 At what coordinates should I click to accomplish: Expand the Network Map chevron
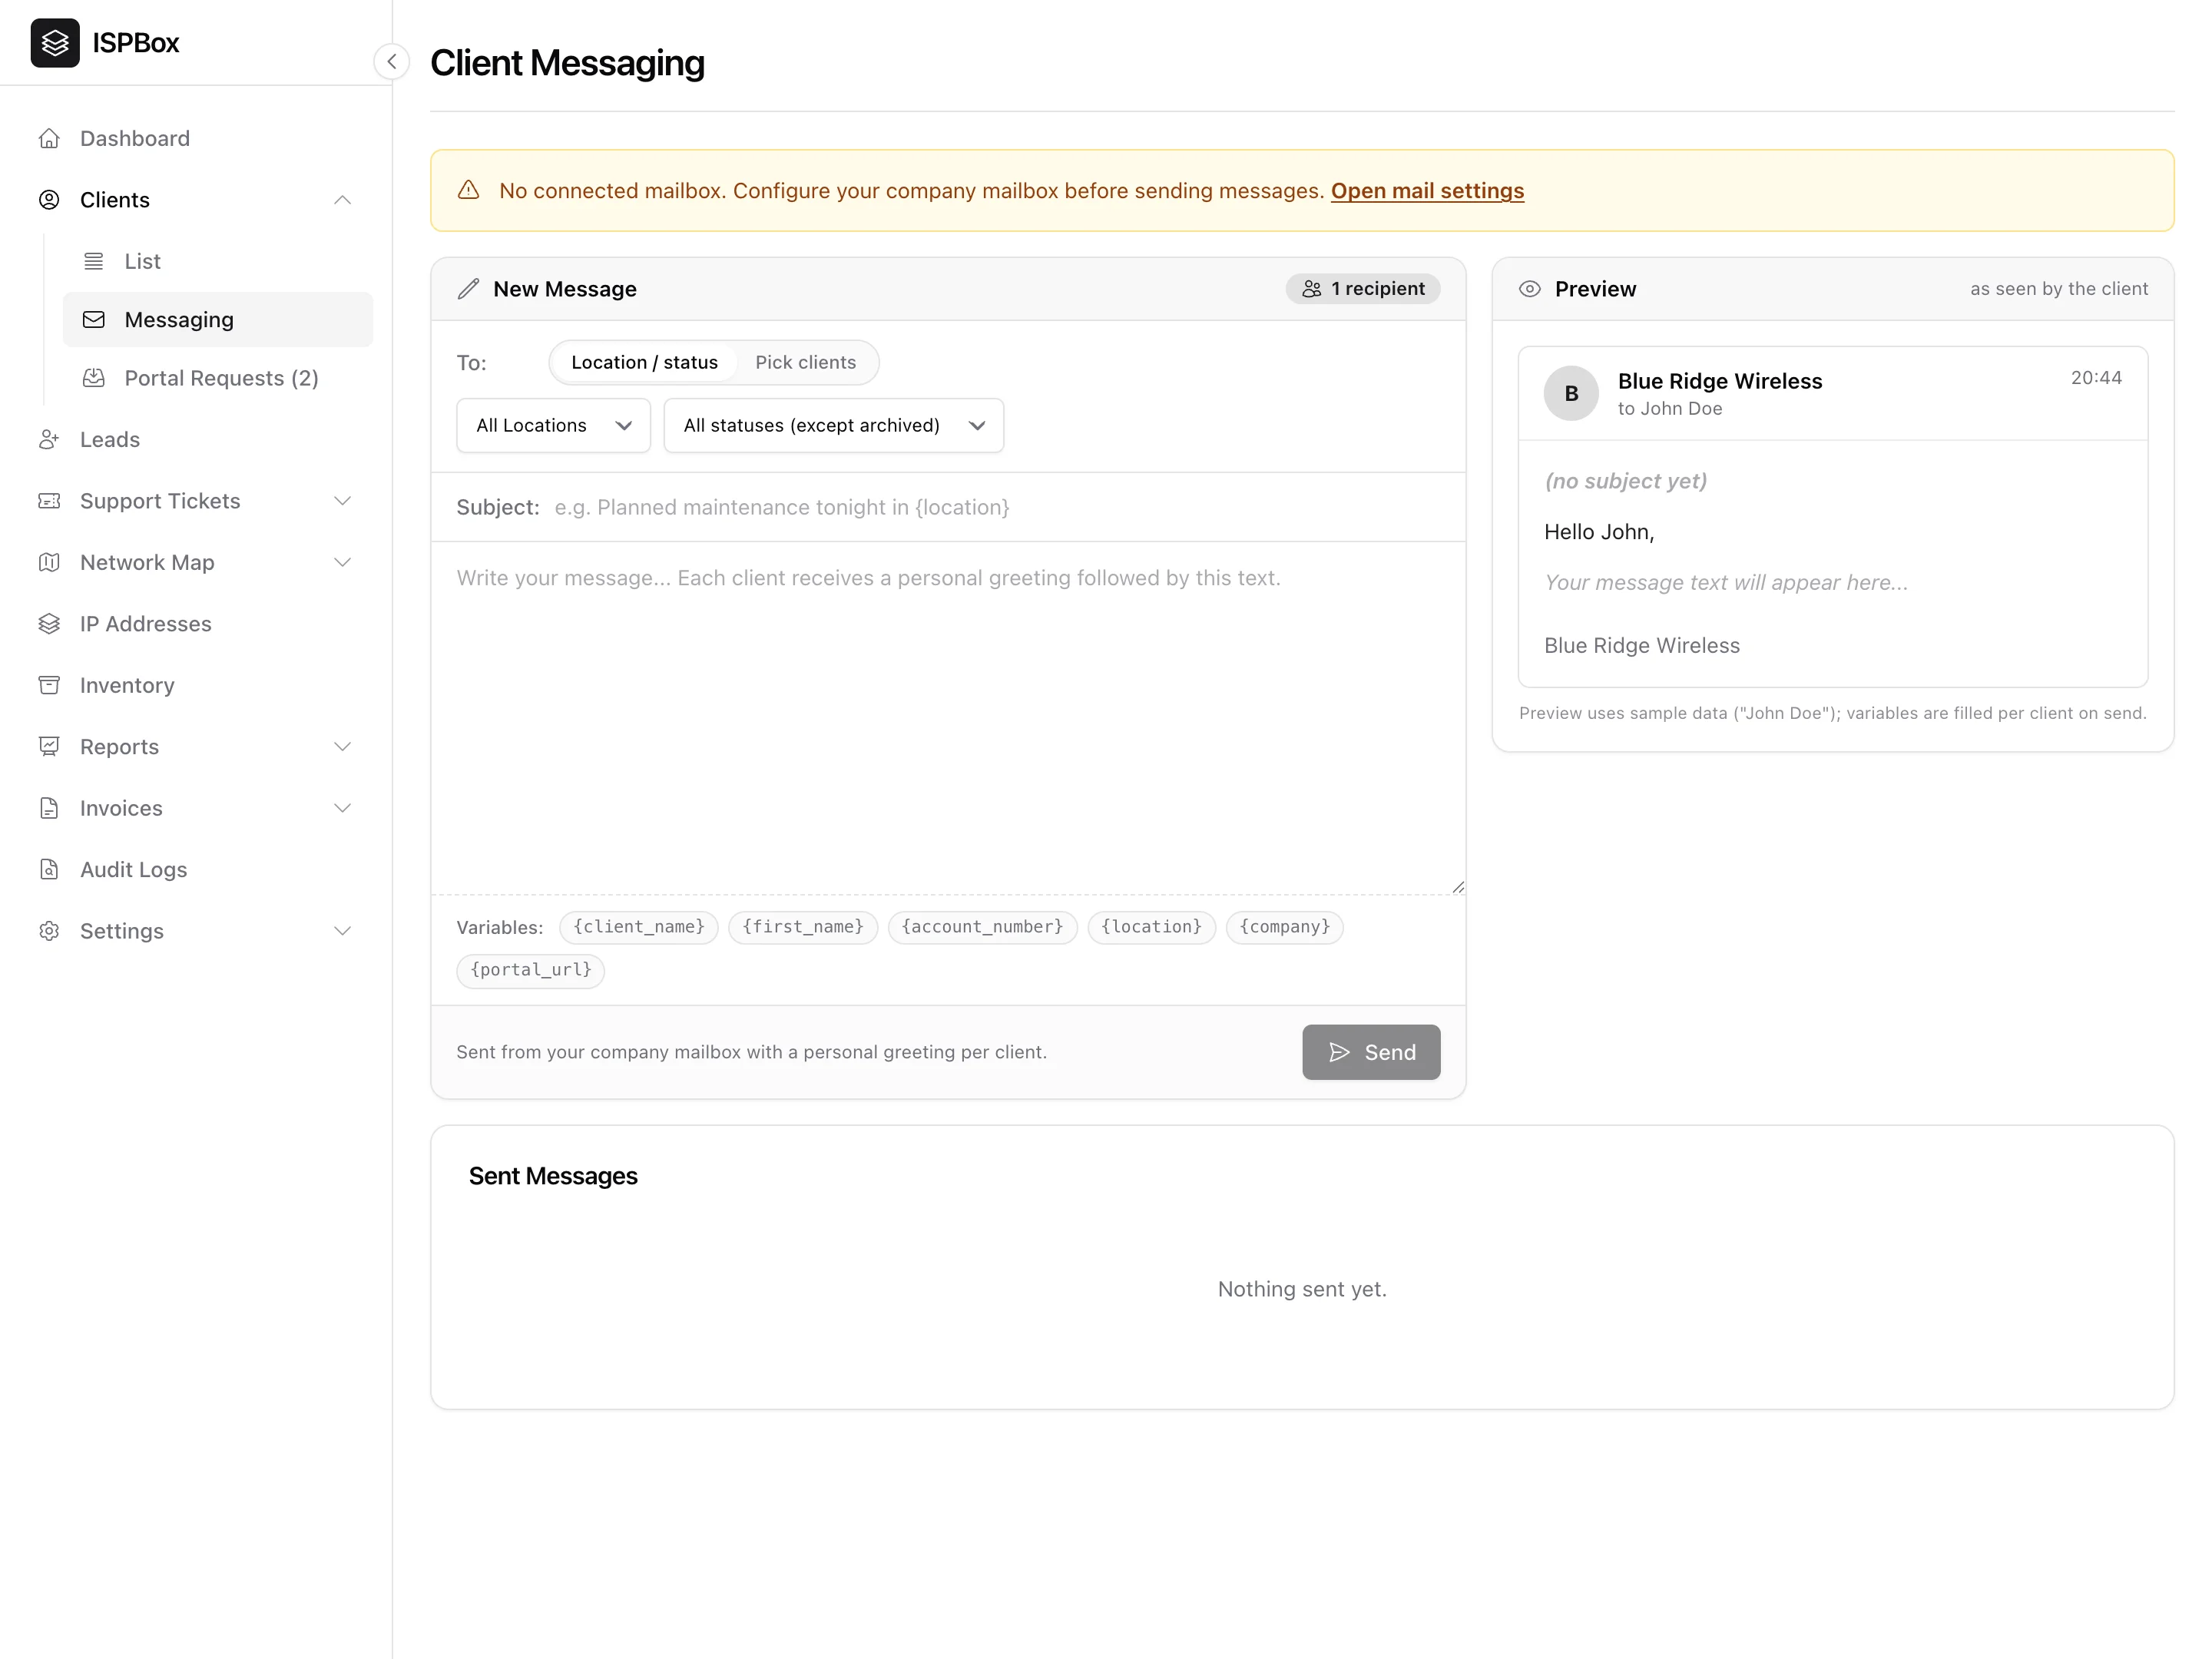pyautogui.click(x=342, y=562)
